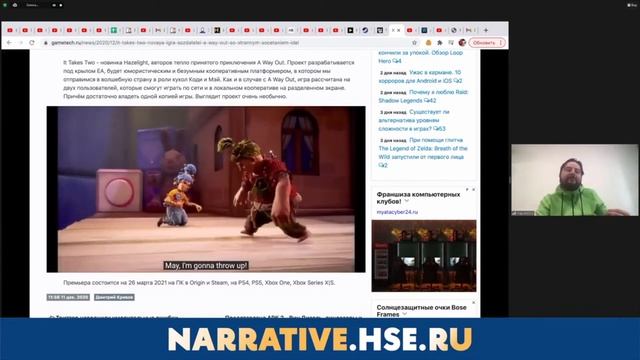Click the orange extension icon in toolbar

tap(428, 42)
